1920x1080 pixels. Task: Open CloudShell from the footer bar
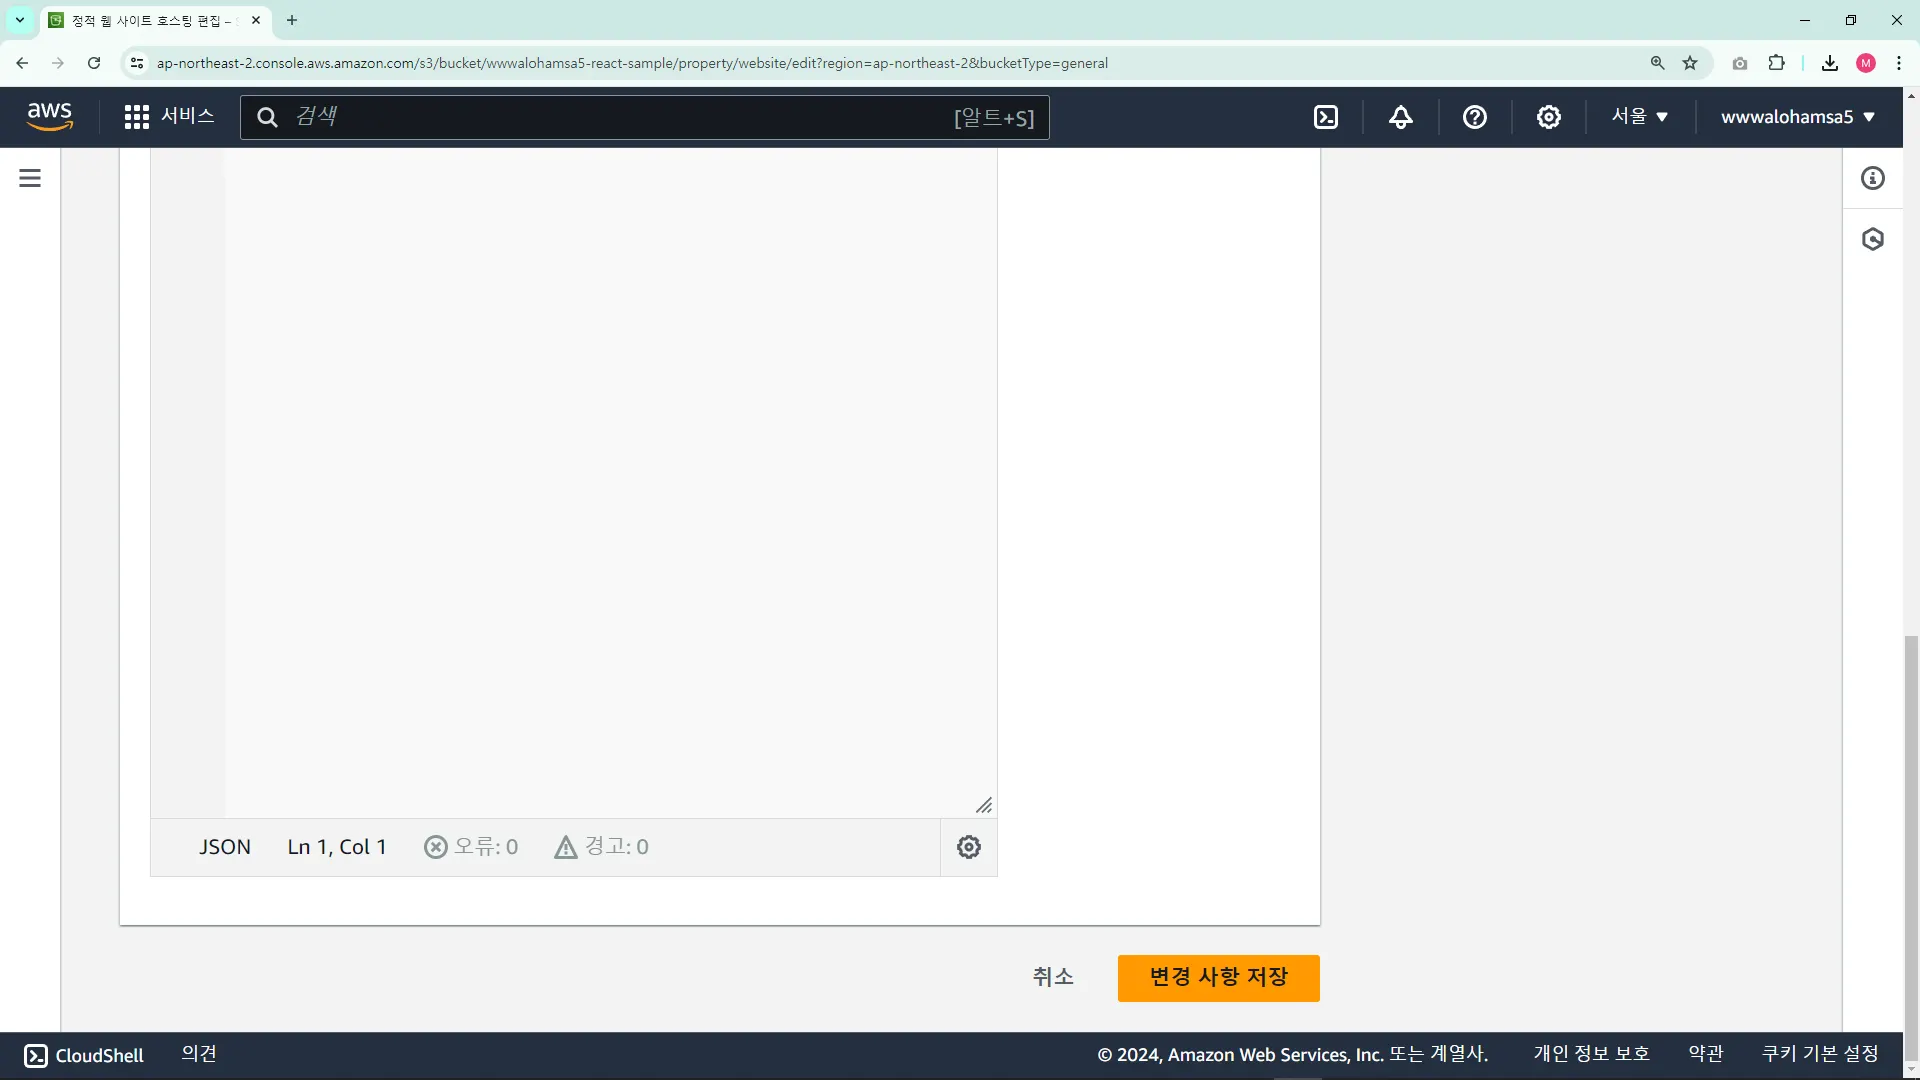point(84,1055)
